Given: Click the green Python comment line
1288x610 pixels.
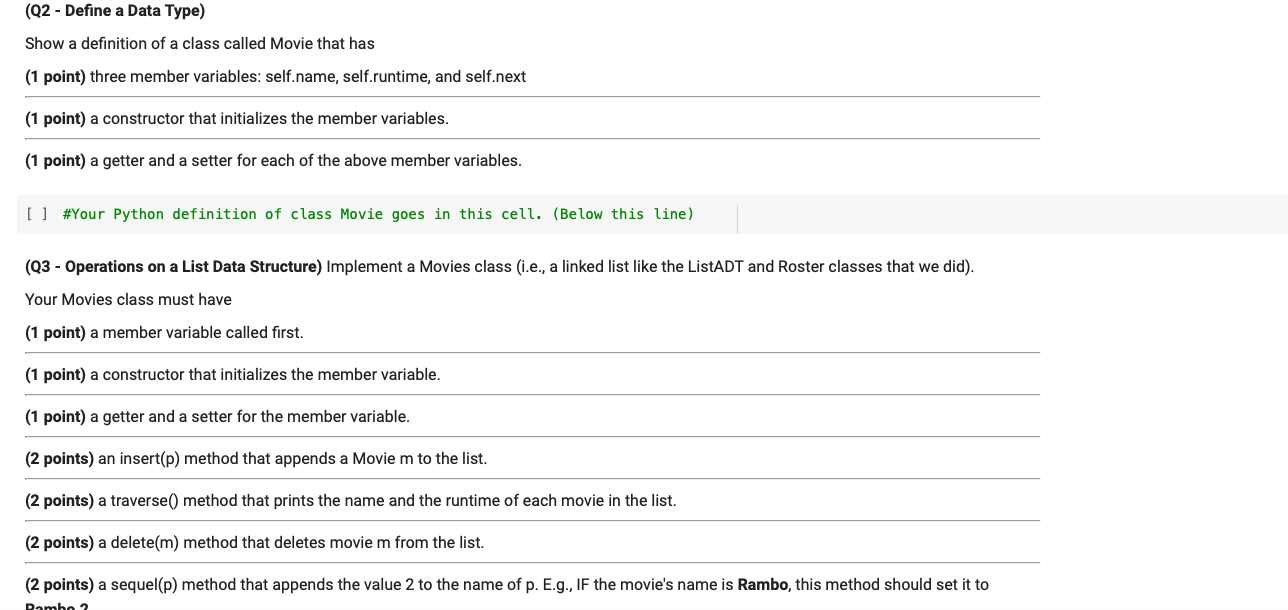Looking at the screenshot, I should coord(378,213).
